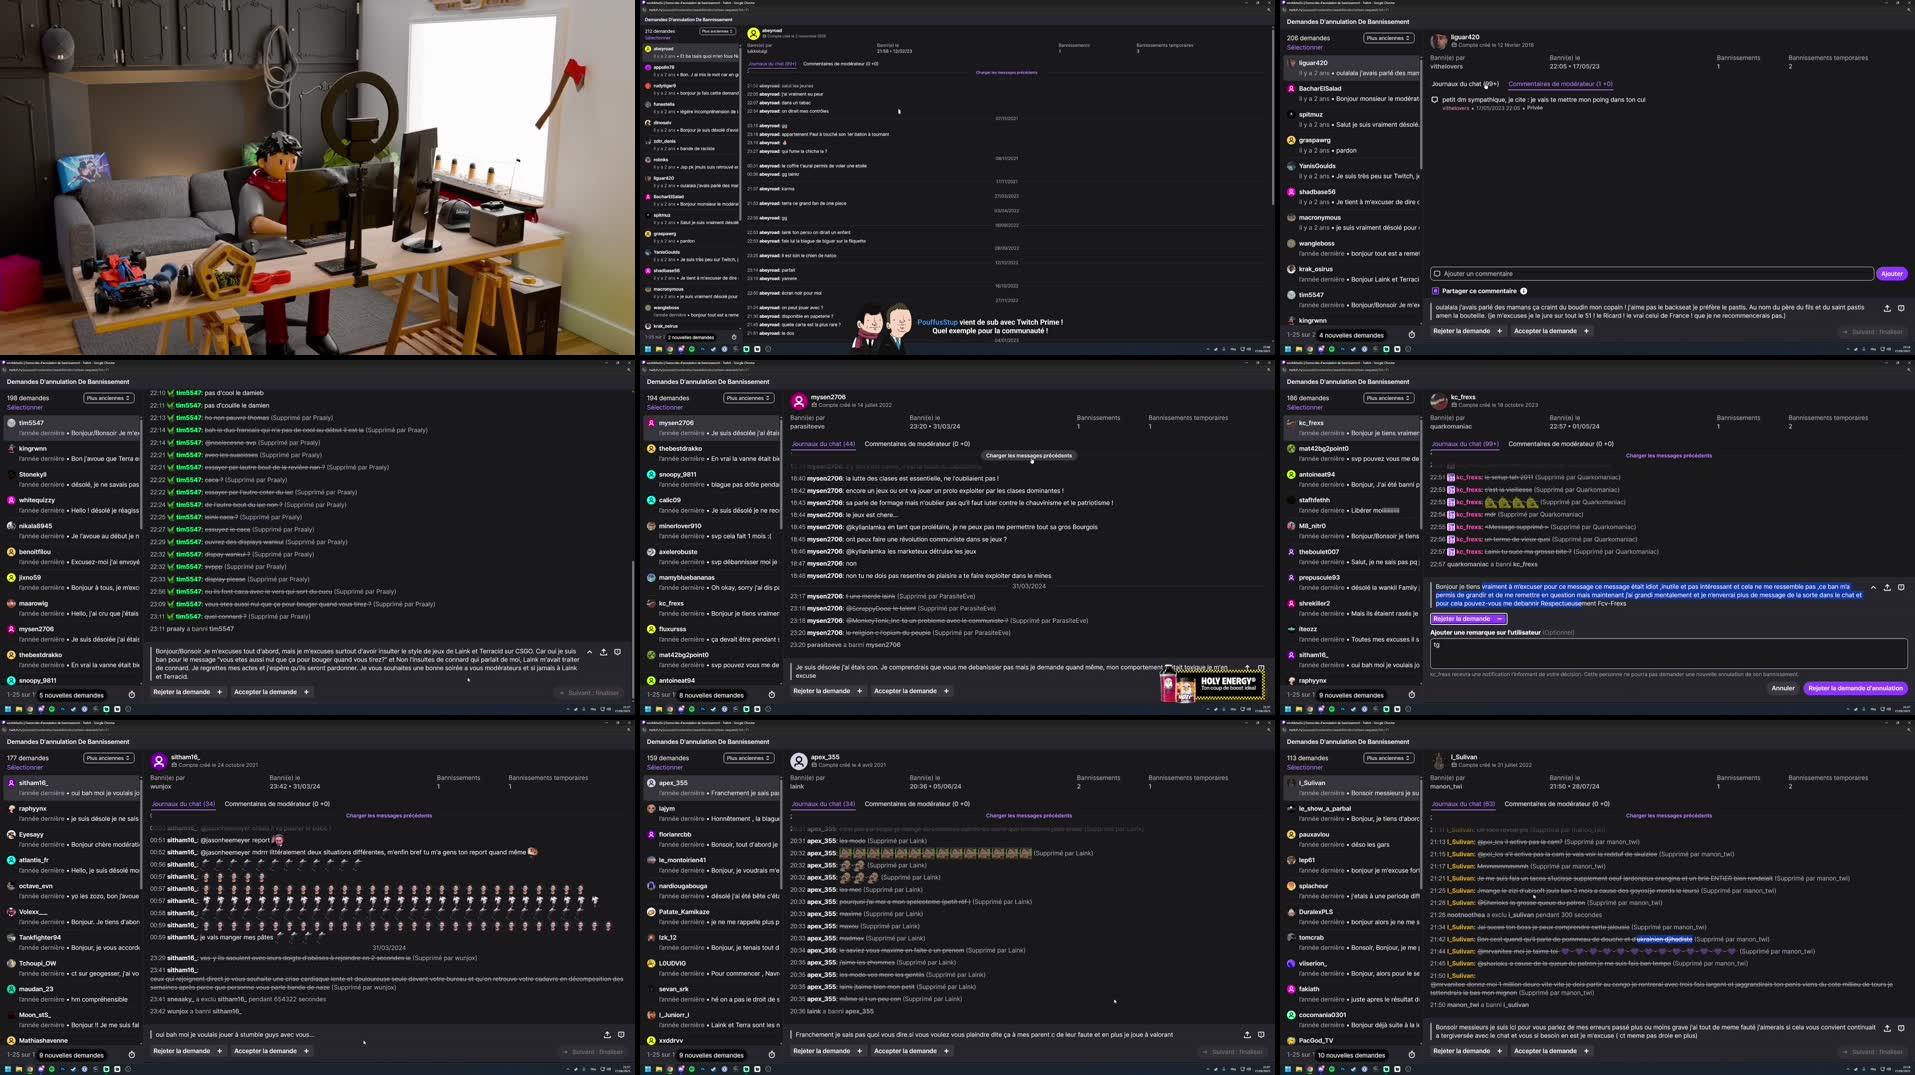
Task: Click the user remark textarea containing 'tg'
Action: point(1668,653)
